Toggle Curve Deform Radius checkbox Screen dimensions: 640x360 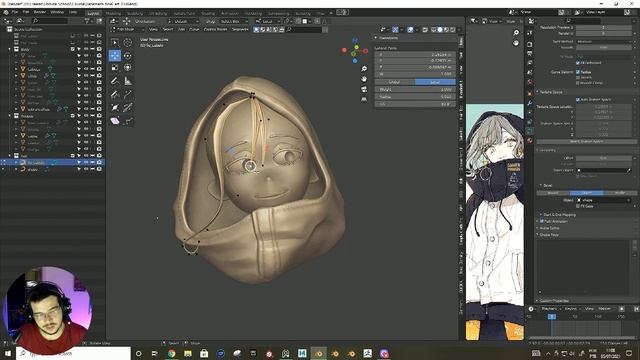(x=578, y=72)
